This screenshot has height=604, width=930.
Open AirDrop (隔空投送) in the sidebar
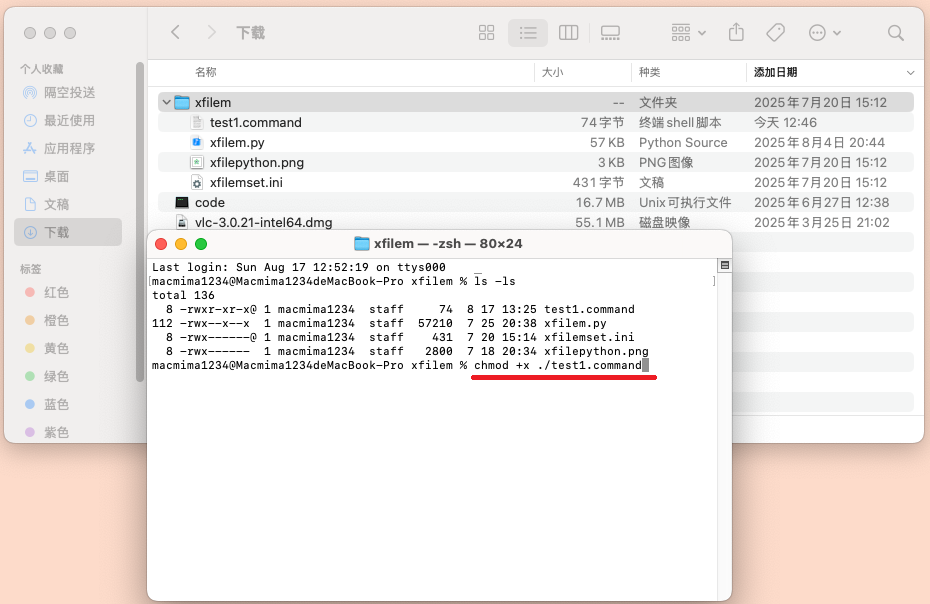point(69,92)
